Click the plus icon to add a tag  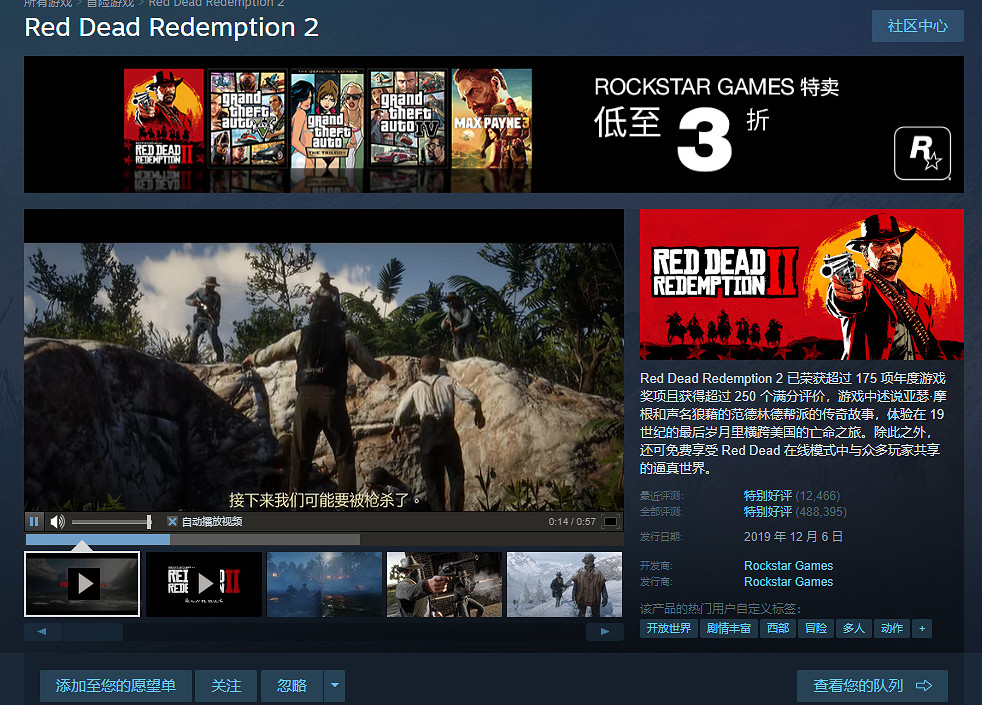922,628
